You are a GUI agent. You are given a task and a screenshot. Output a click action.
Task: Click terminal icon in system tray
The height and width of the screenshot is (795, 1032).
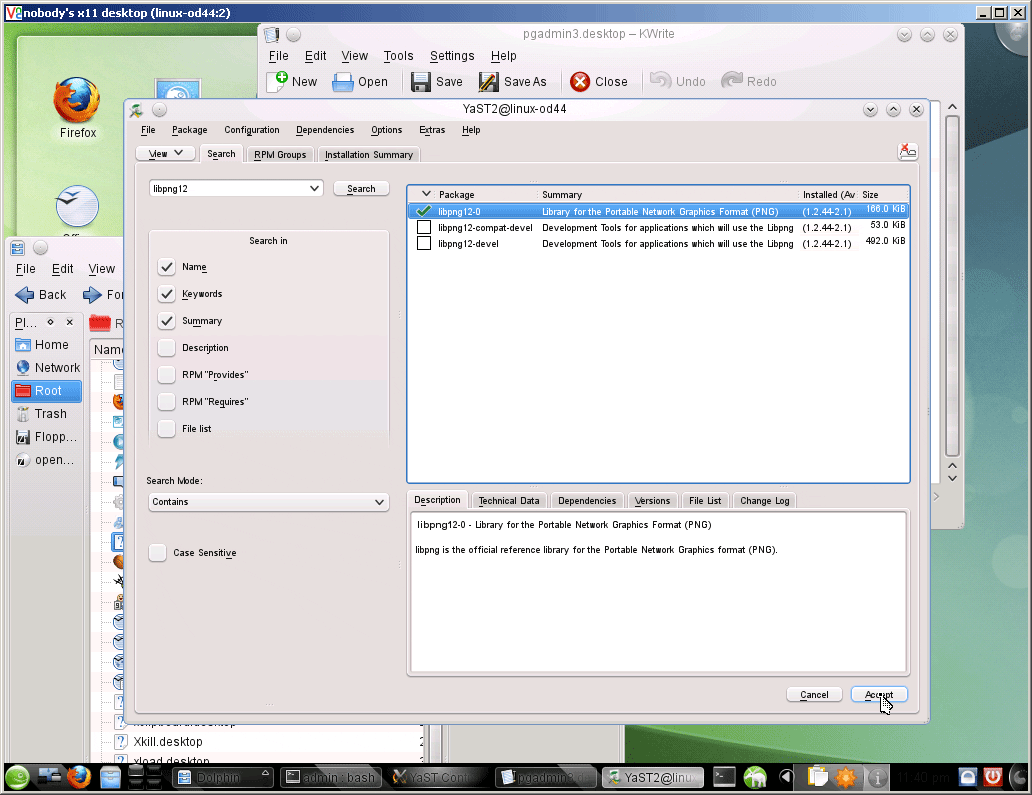click(x=725, y=777)
